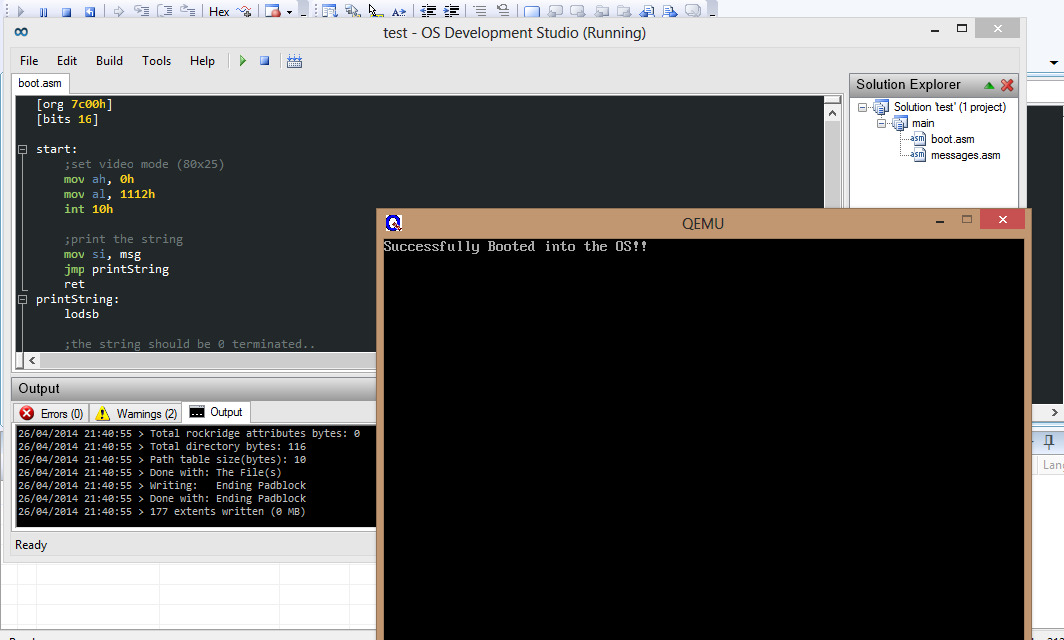Close the Solution Explorer panel with the red X

click(x=1007, y=85)
